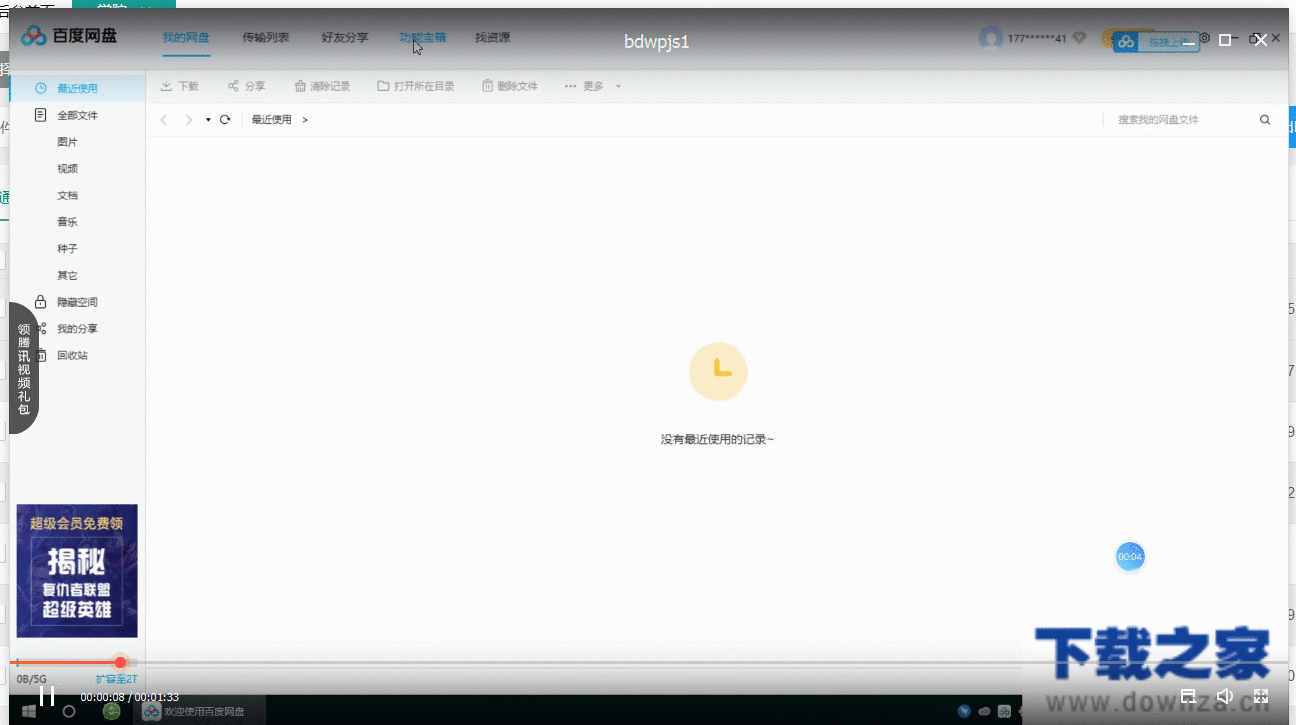Open the 视频 category in the sidebar
This screenshot has height=725, width=1296.
point(67,168)
